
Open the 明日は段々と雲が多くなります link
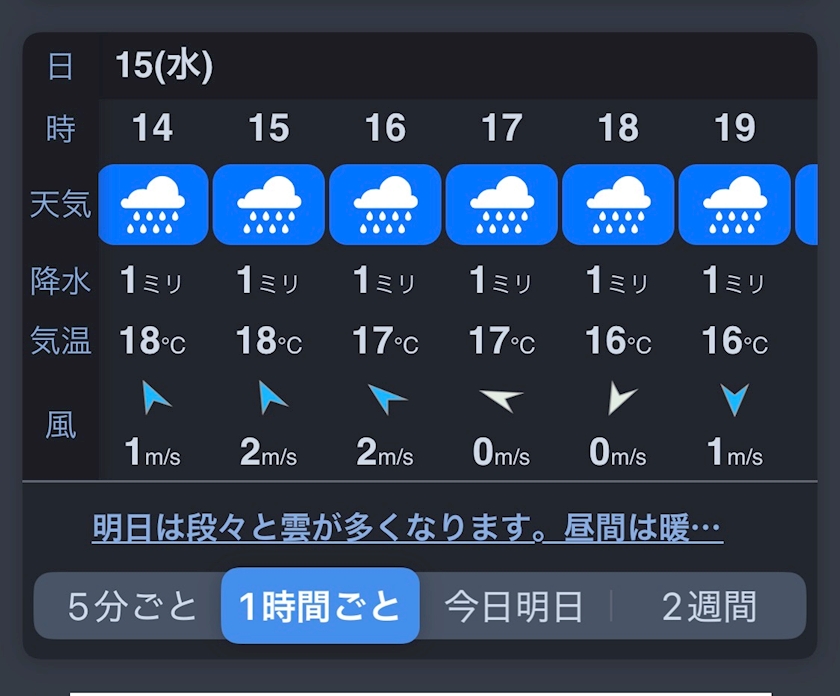[x=407, y=528]
